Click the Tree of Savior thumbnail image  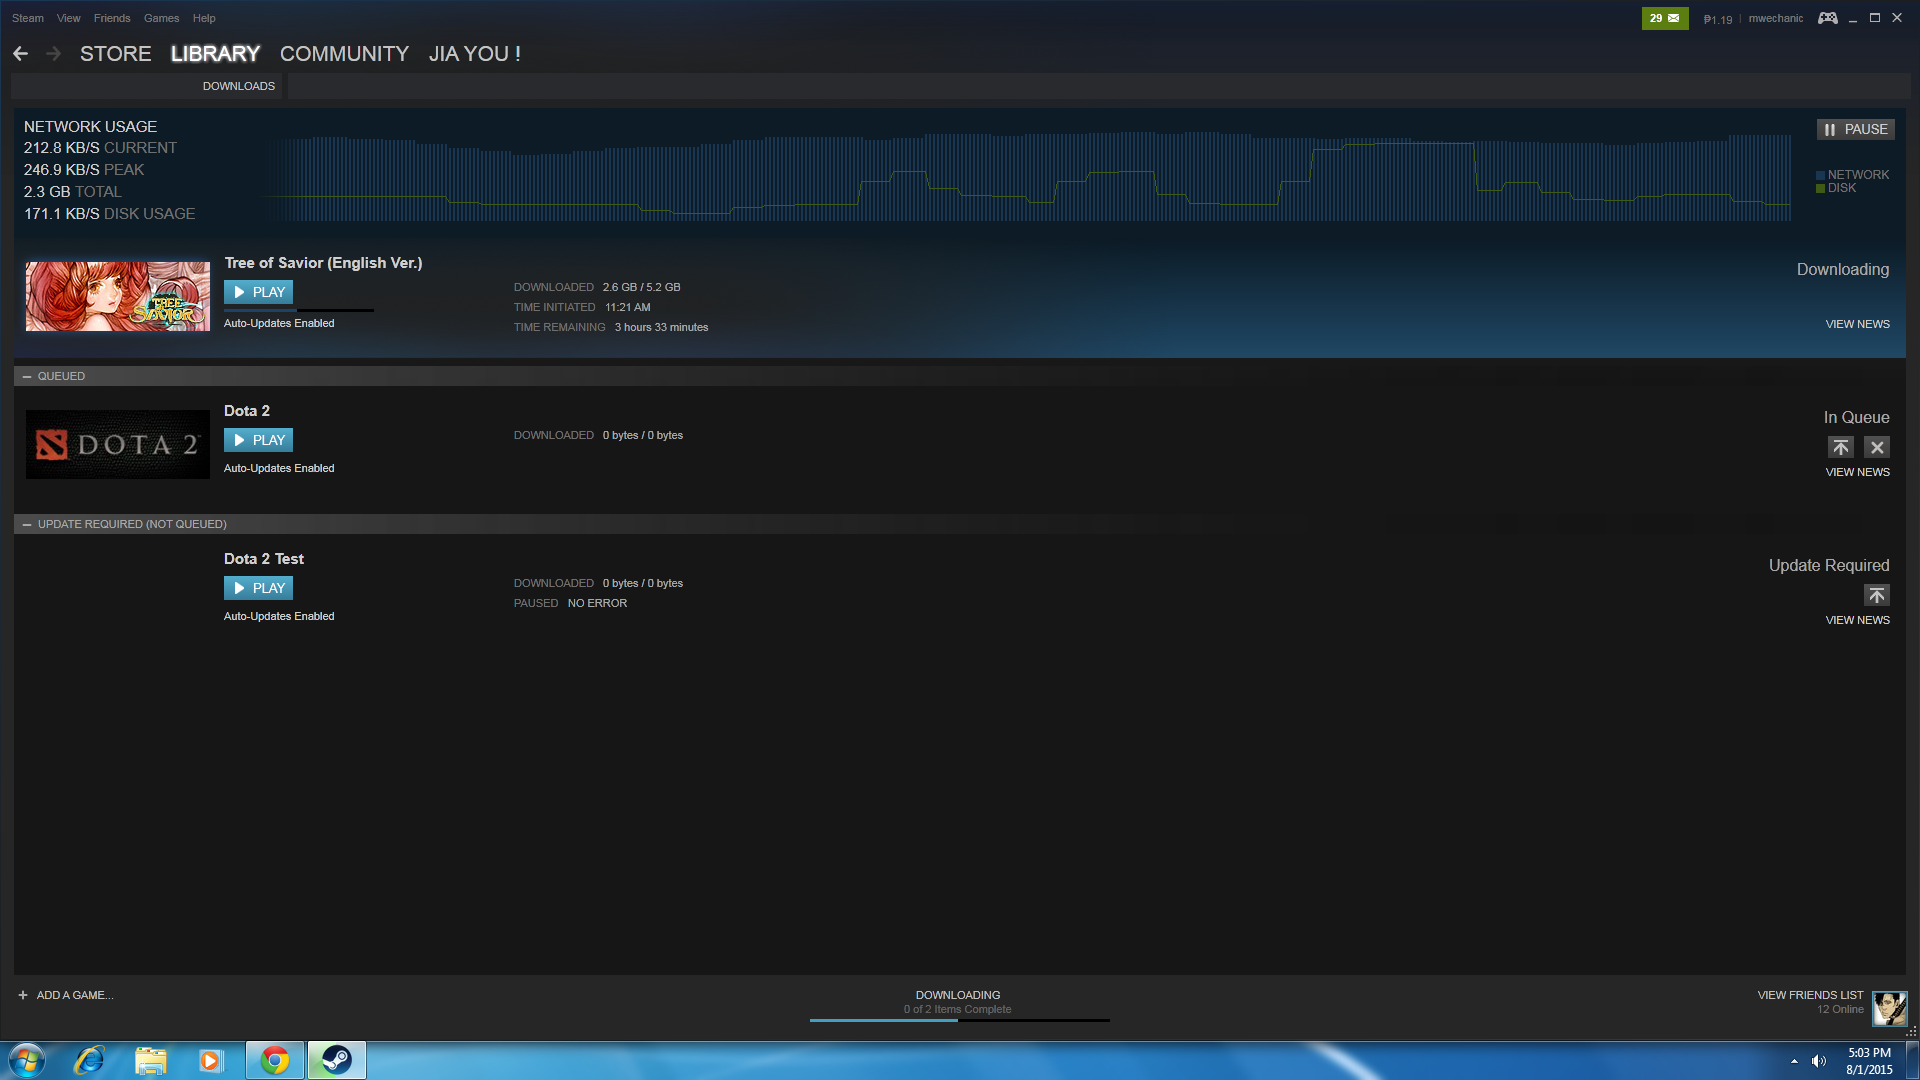coord(118,296)
